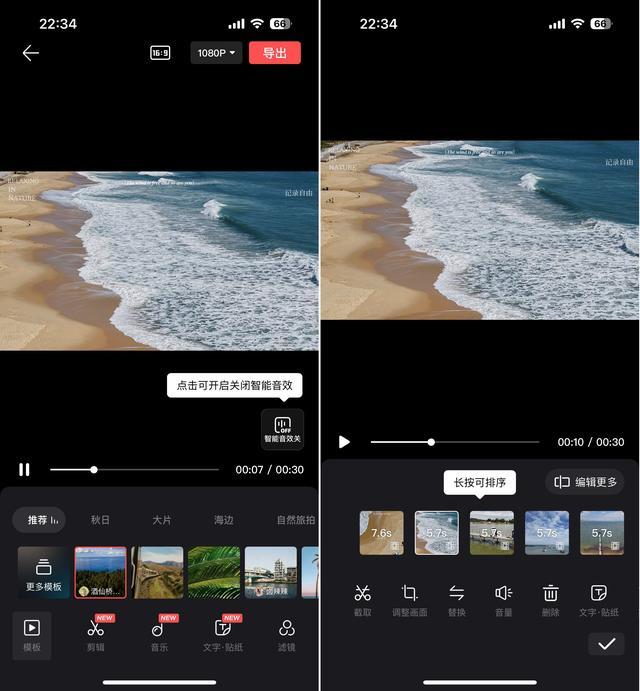The width and height of the screenshot is (640, 691).
Task: Open the 音量 volume control icon
Action: click(x=504, y=593)
